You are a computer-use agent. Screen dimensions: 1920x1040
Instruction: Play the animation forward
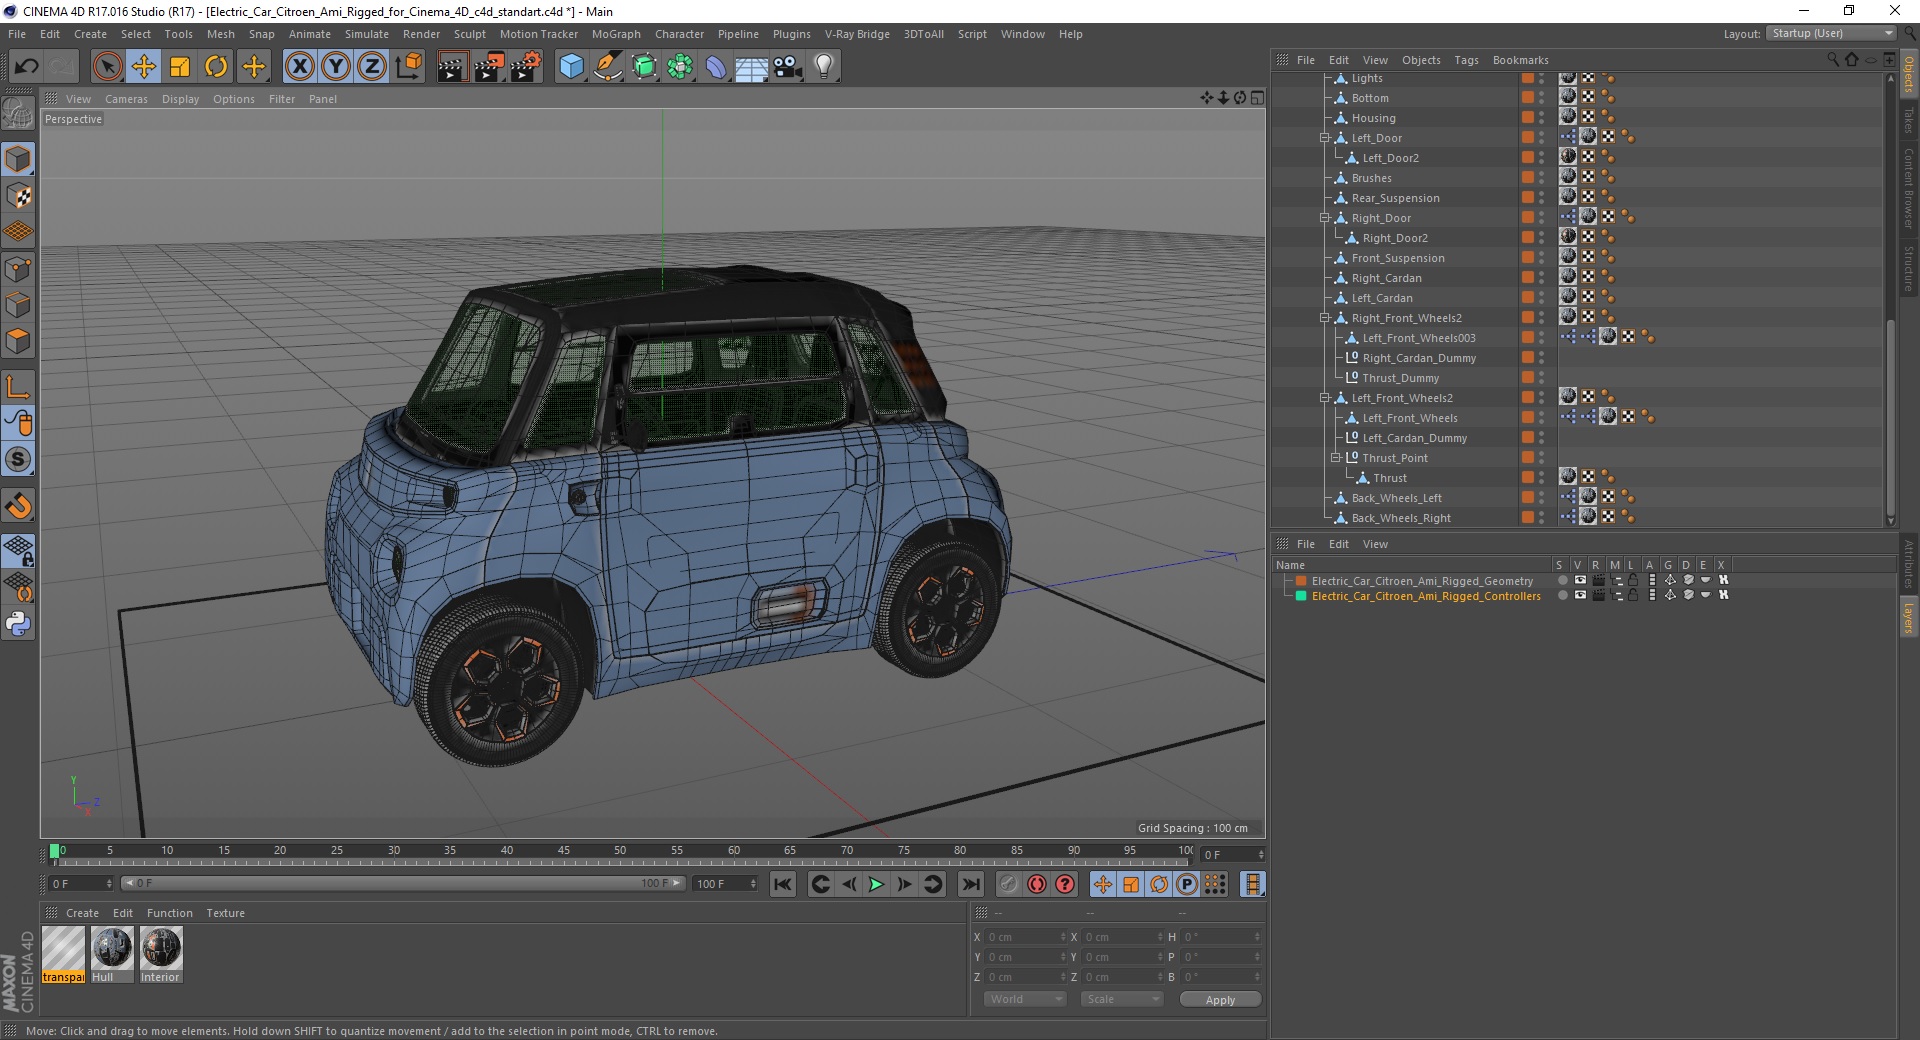pyautogui.click(x=876, y=884)
